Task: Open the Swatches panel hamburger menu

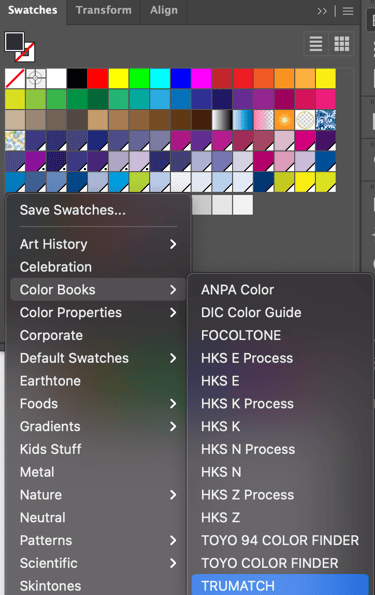Action: point(348,11)
